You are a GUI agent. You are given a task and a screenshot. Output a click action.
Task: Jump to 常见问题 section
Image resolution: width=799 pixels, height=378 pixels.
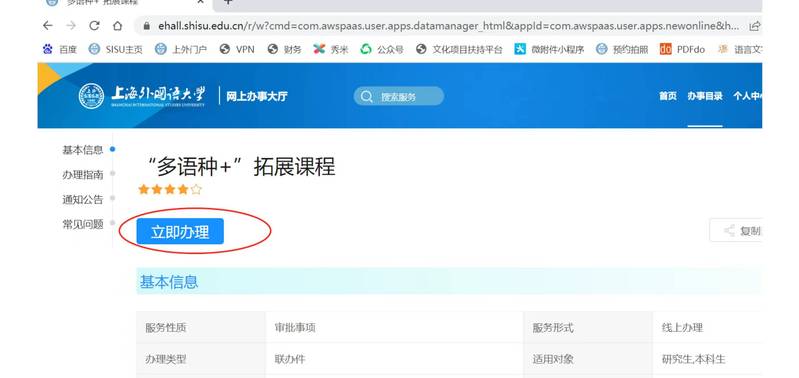[83, 224]
